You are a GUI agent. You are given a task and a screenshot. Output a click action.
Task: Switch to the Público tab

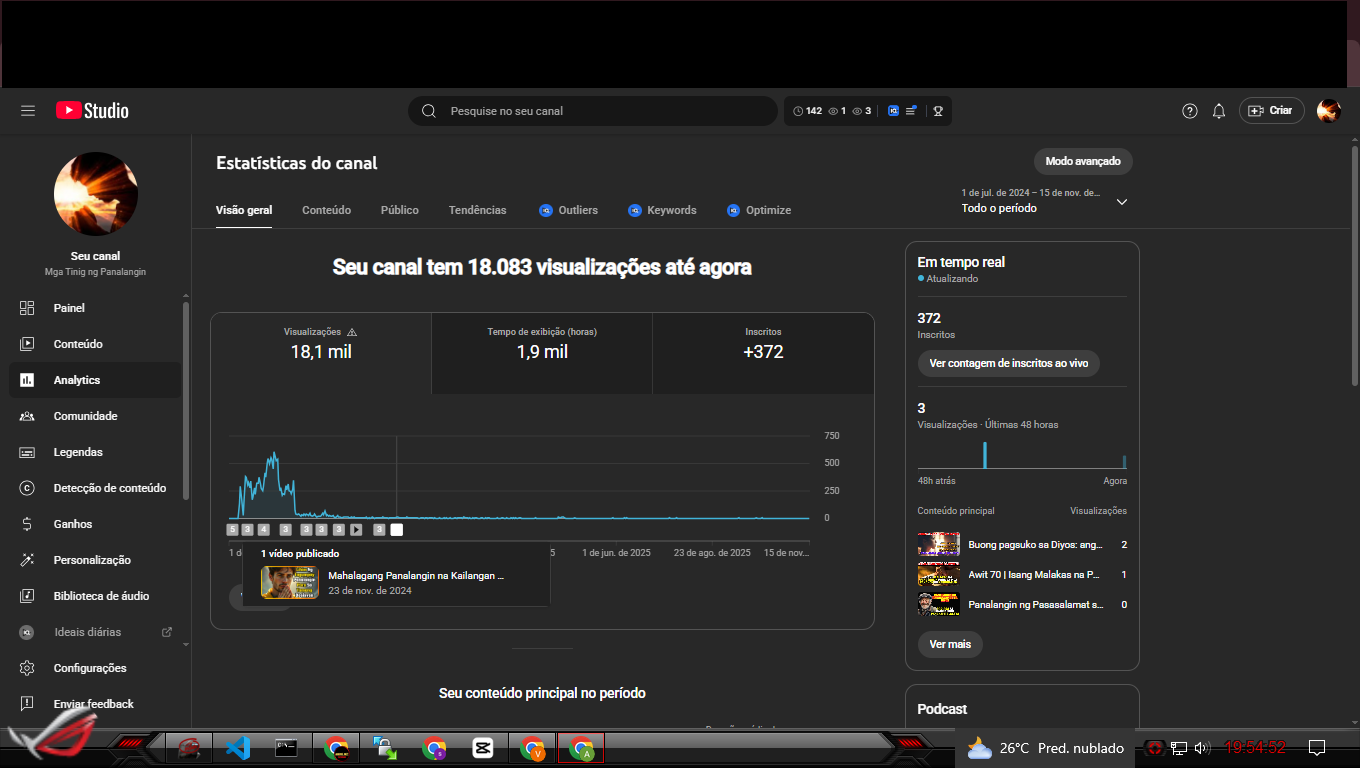(x=399, y=210)
